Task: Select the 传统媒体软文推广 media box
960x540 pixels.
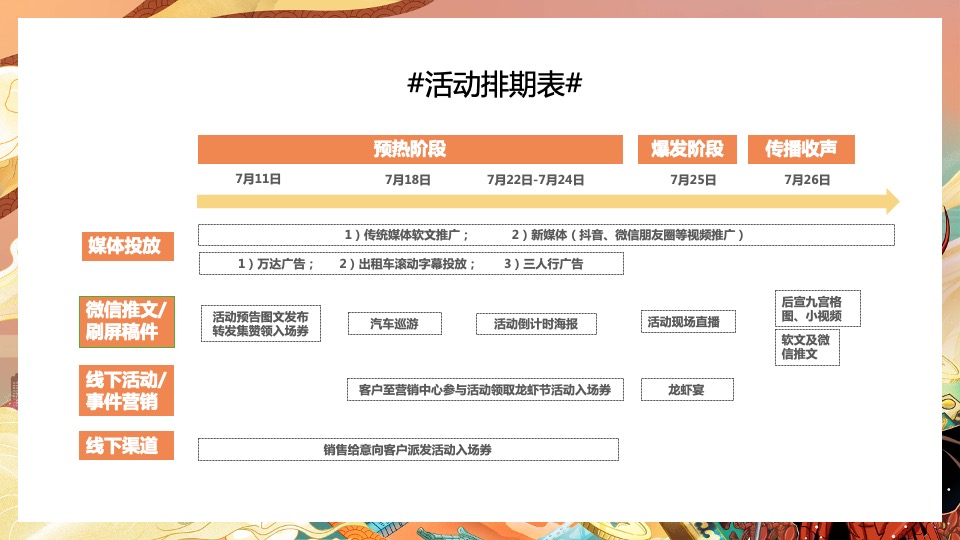Action: point(546,235)
